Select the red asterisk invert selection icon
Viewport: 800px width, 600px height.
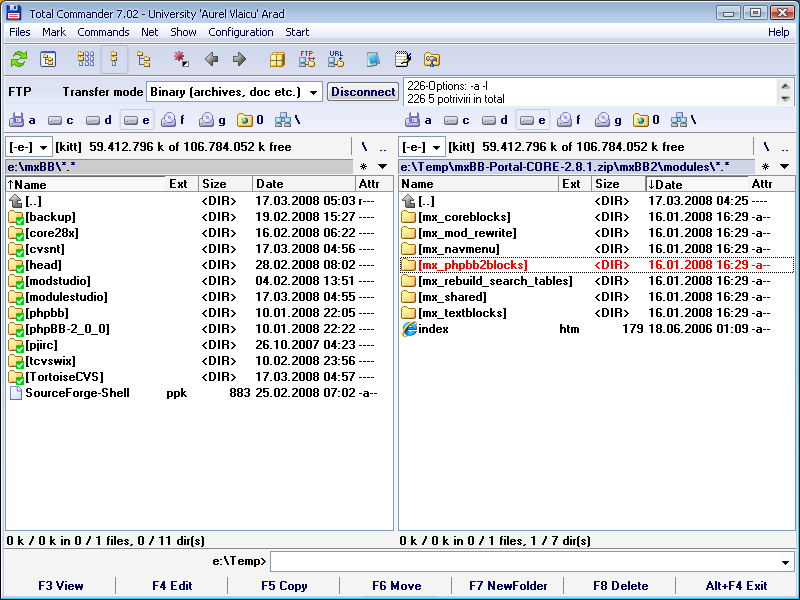click(181, 59)
